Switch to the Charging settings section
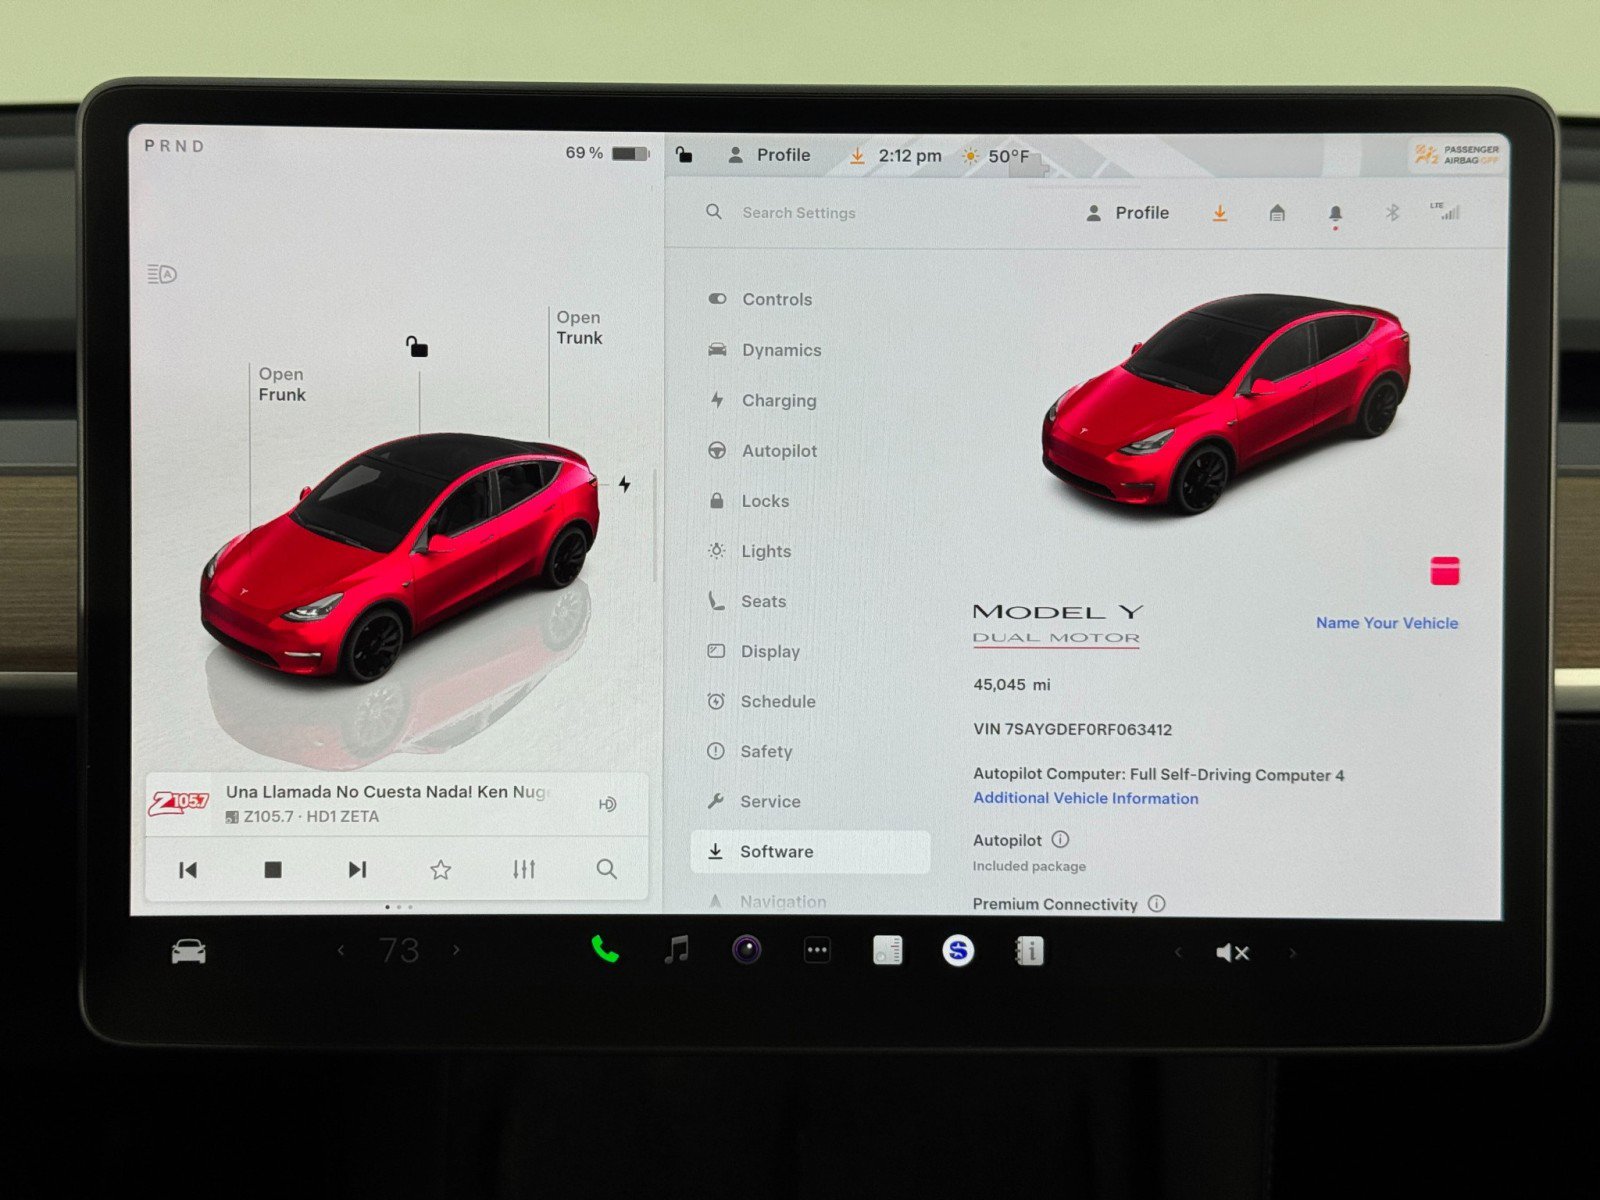1600x1200 pixels. [x=779, y=400]
